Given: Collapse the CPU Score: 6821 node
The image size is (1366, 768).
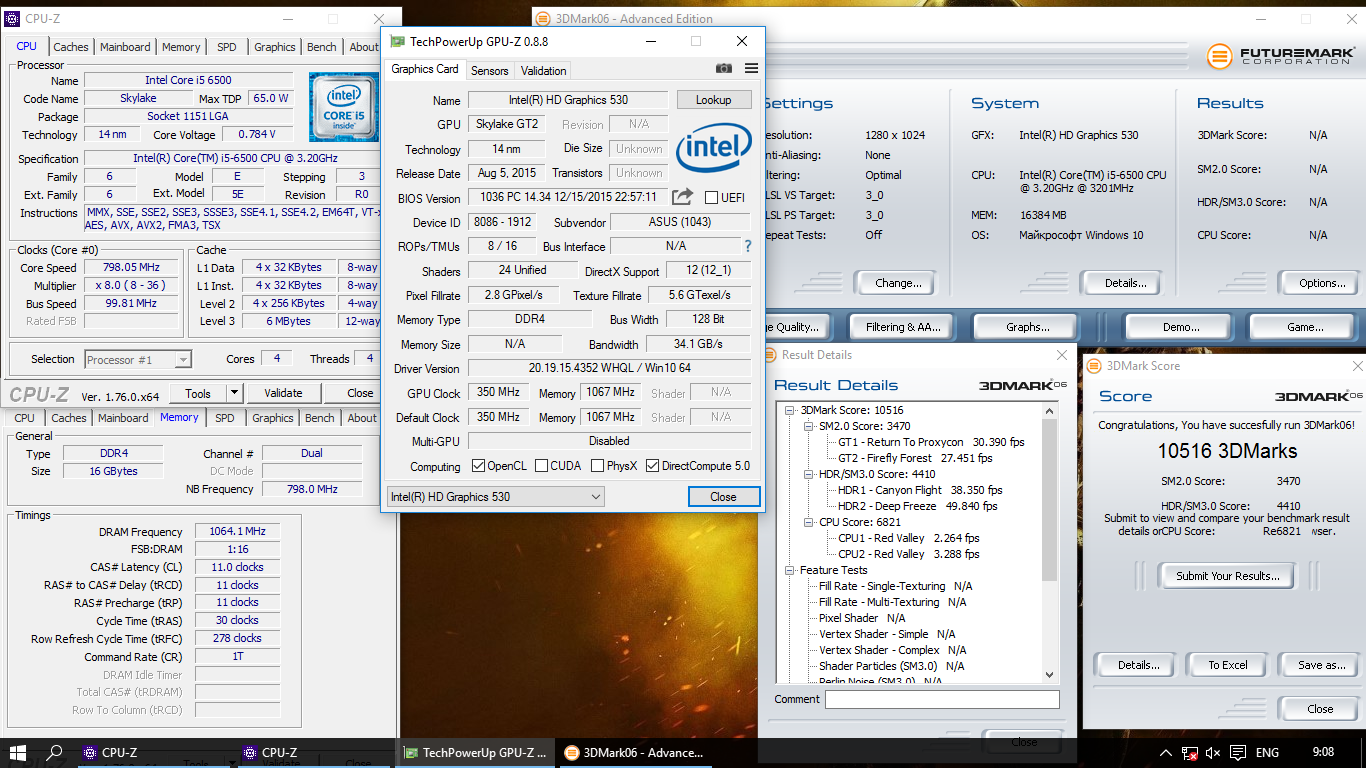Looking at the screenshot, I should point(809,522).
